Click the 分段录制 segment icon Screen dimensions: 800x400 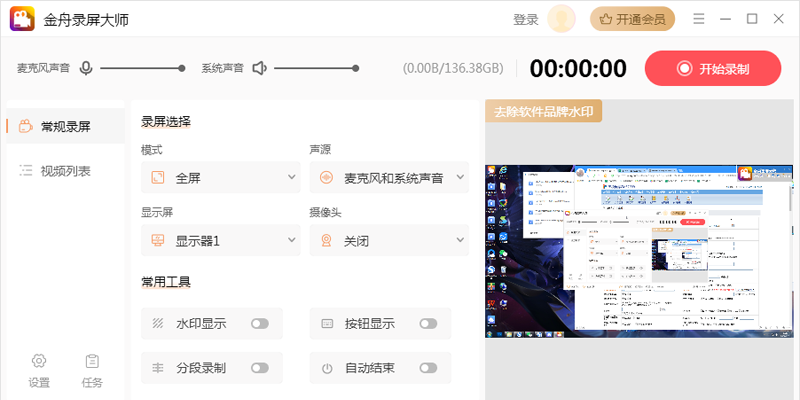click(158, 368)
